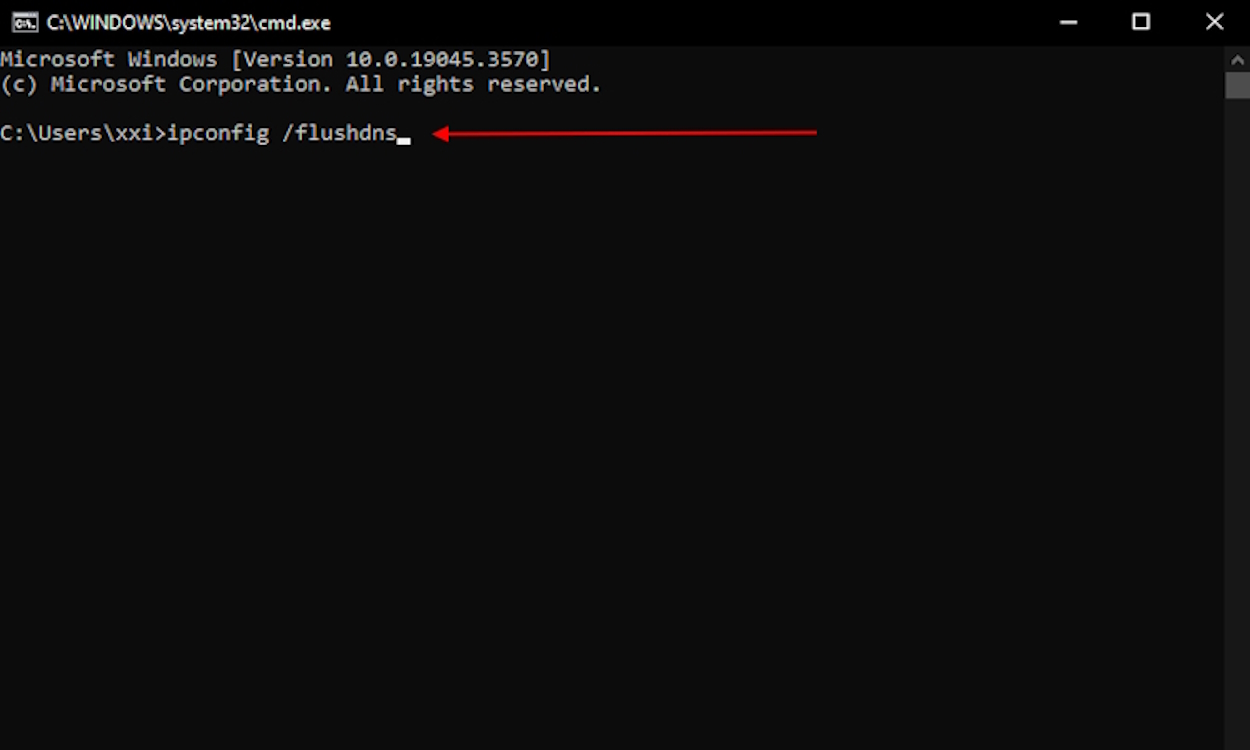Maximize the cmd.exe window
1250x750 pixels.
tap(1140, 22)
